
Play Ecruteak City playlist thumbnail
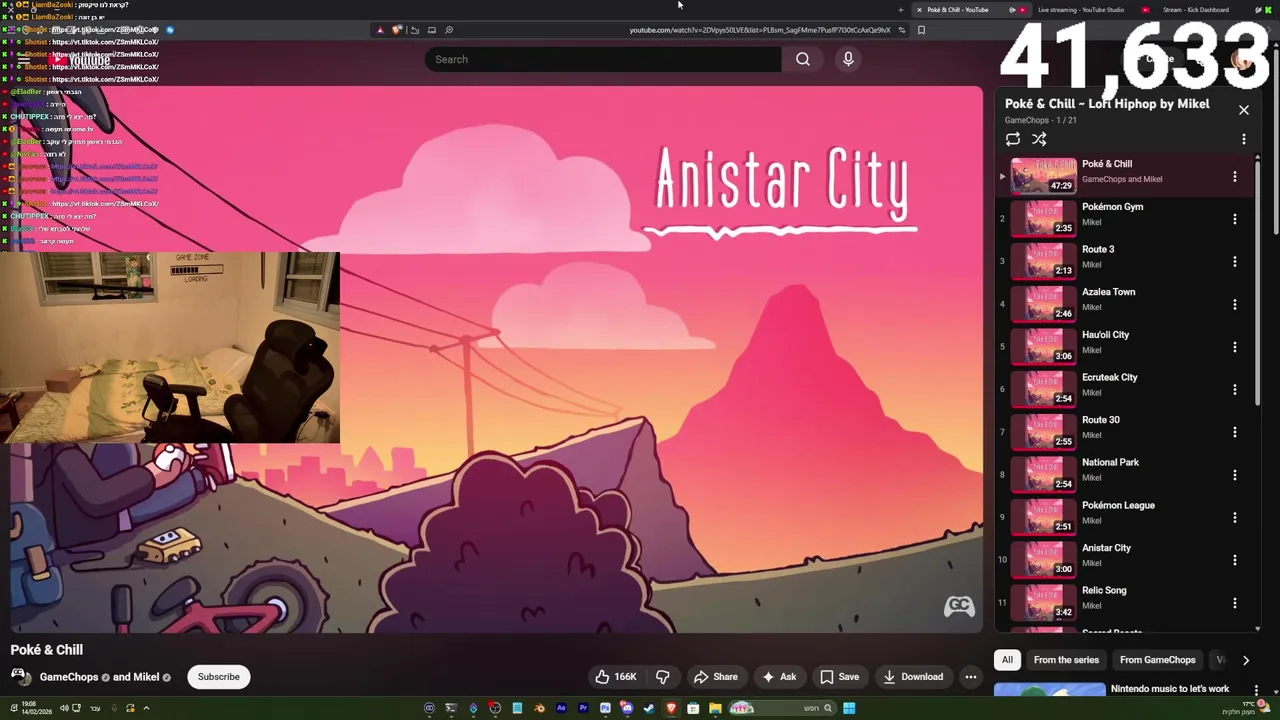(x=1043, y=390)
